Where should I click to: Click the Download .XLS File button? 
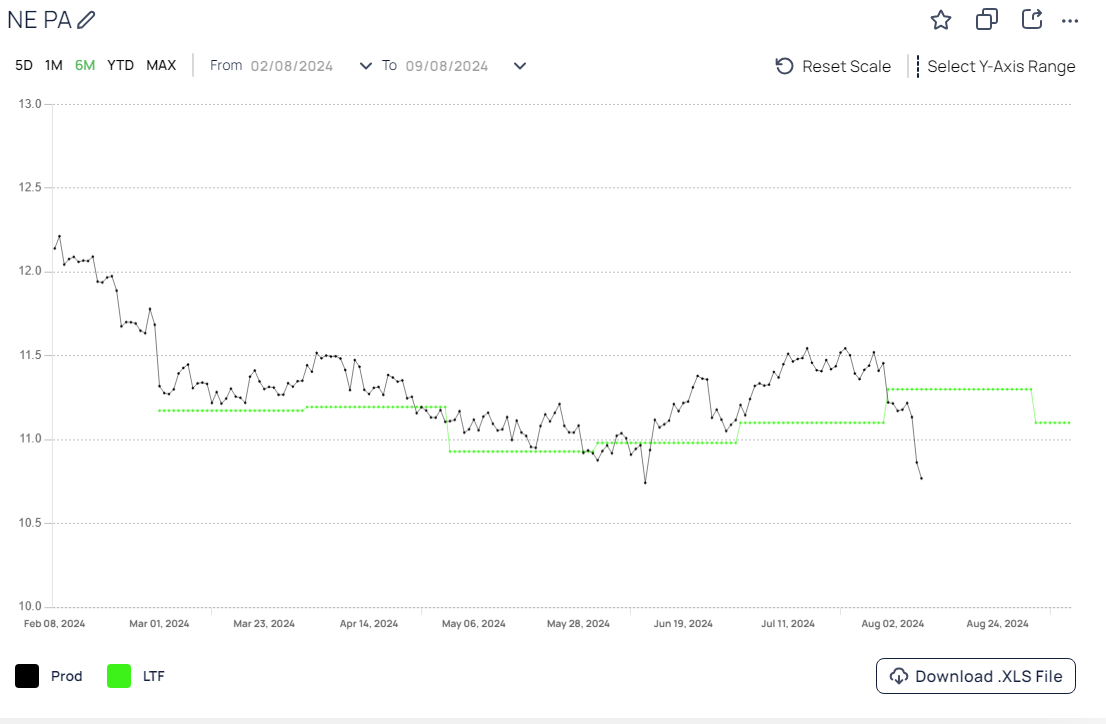click(976, 676)
